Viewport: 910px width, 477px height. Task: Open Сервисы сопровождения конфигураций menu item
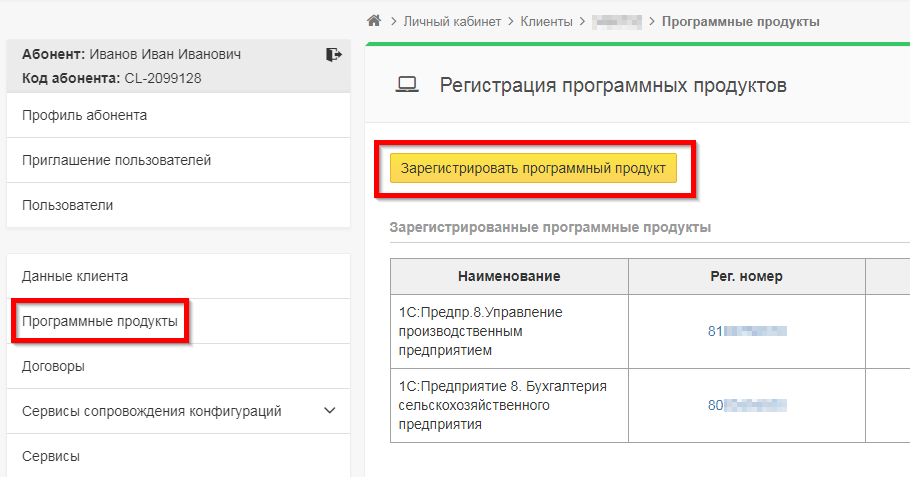point(178,411)
